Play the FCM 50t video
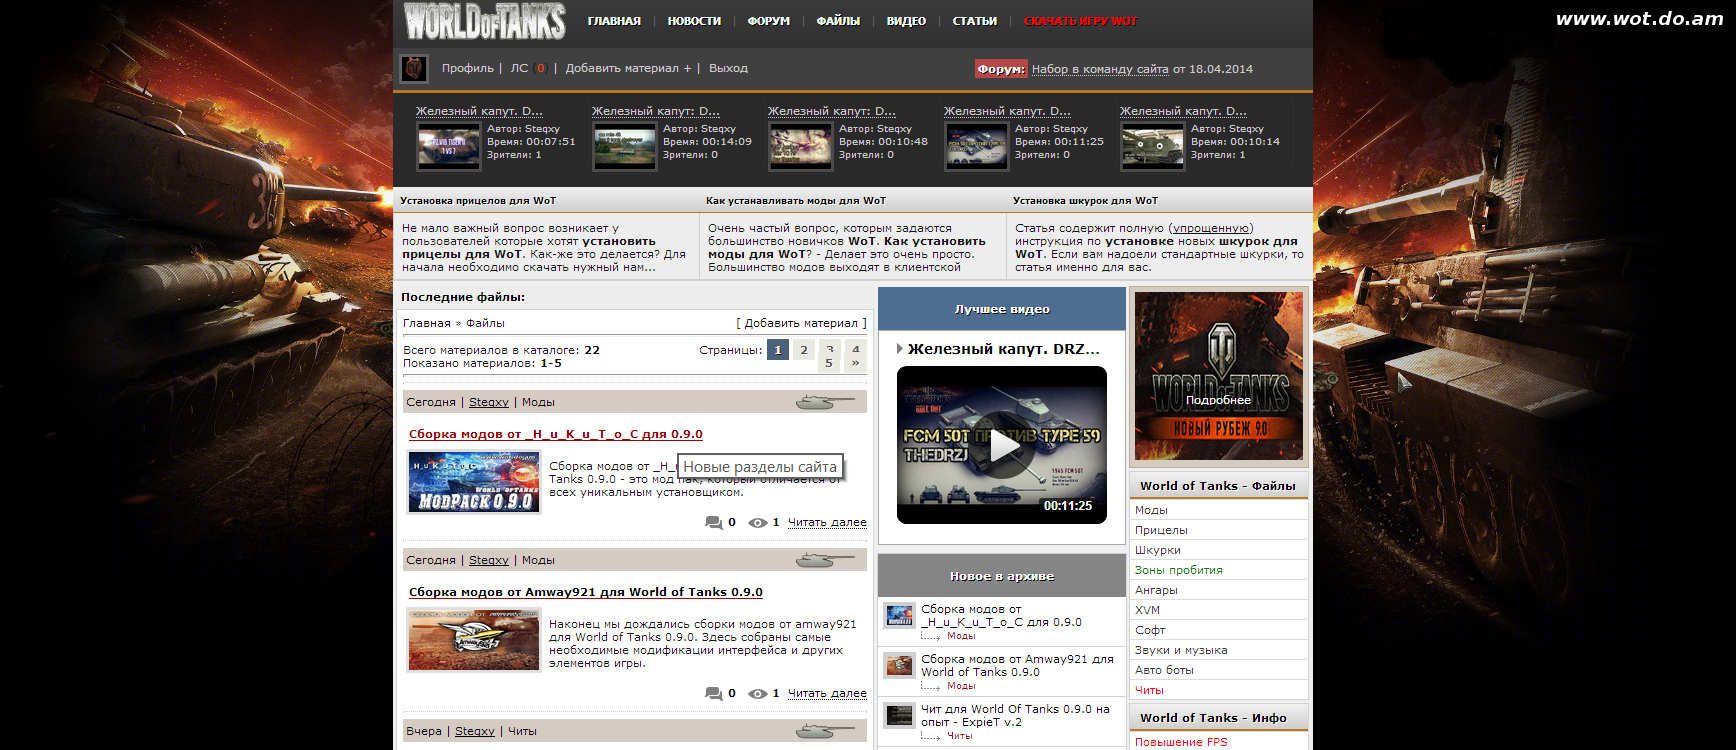Image resolution: width=1736 pixels, height=750 pixels. click(x=1001, y=445)
